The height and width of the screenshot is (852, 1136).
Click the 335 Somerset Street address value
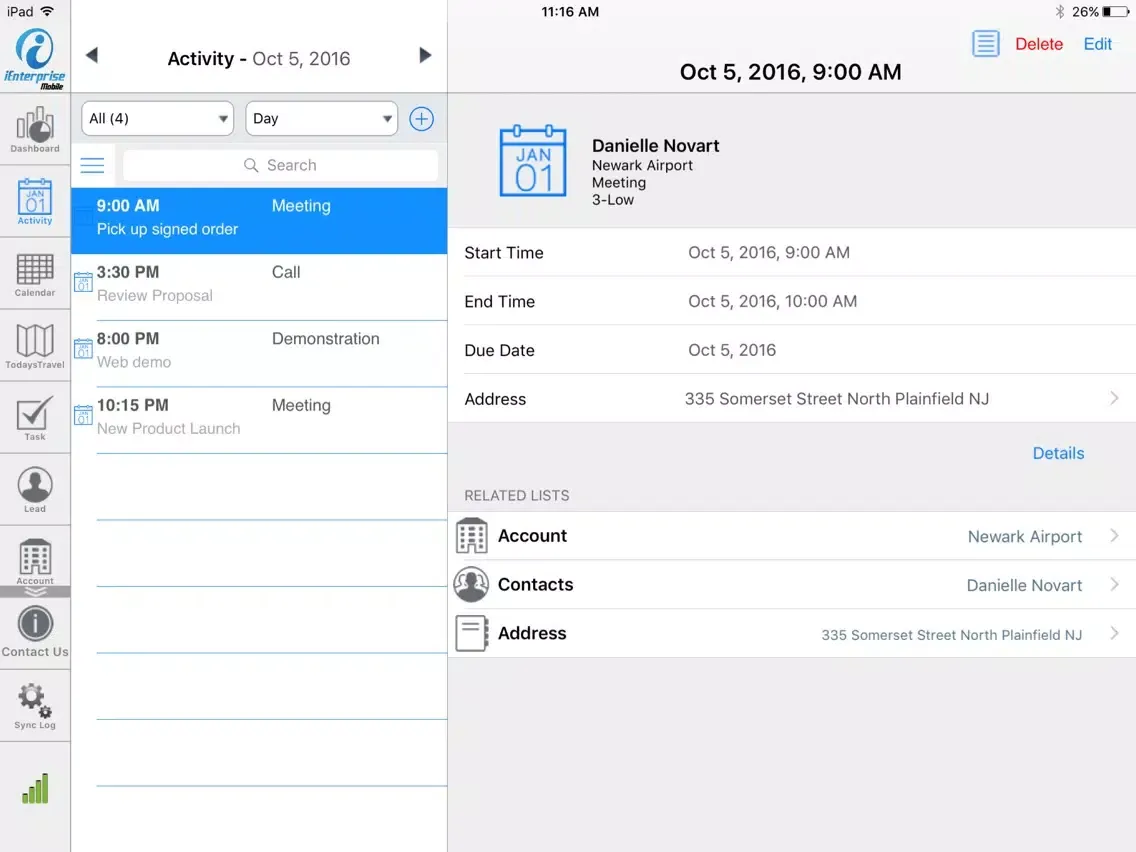837,399
